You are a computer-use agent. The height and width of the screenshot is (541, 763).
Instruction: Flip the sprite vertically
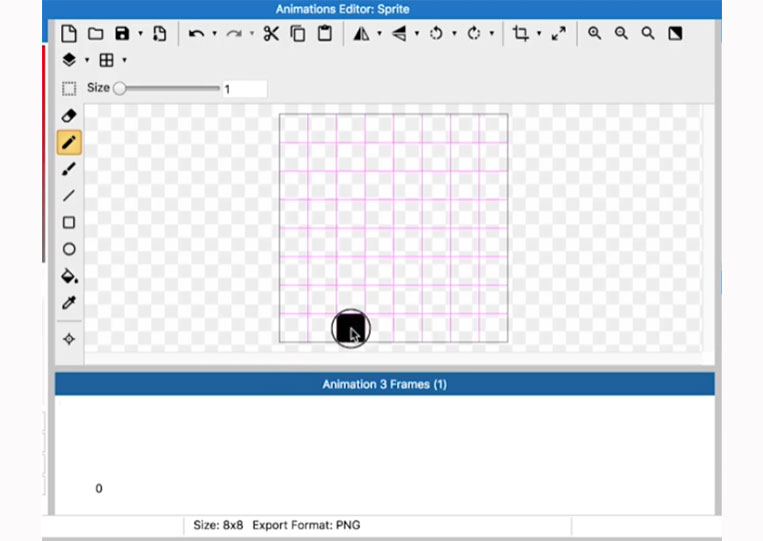coord(399,34)
